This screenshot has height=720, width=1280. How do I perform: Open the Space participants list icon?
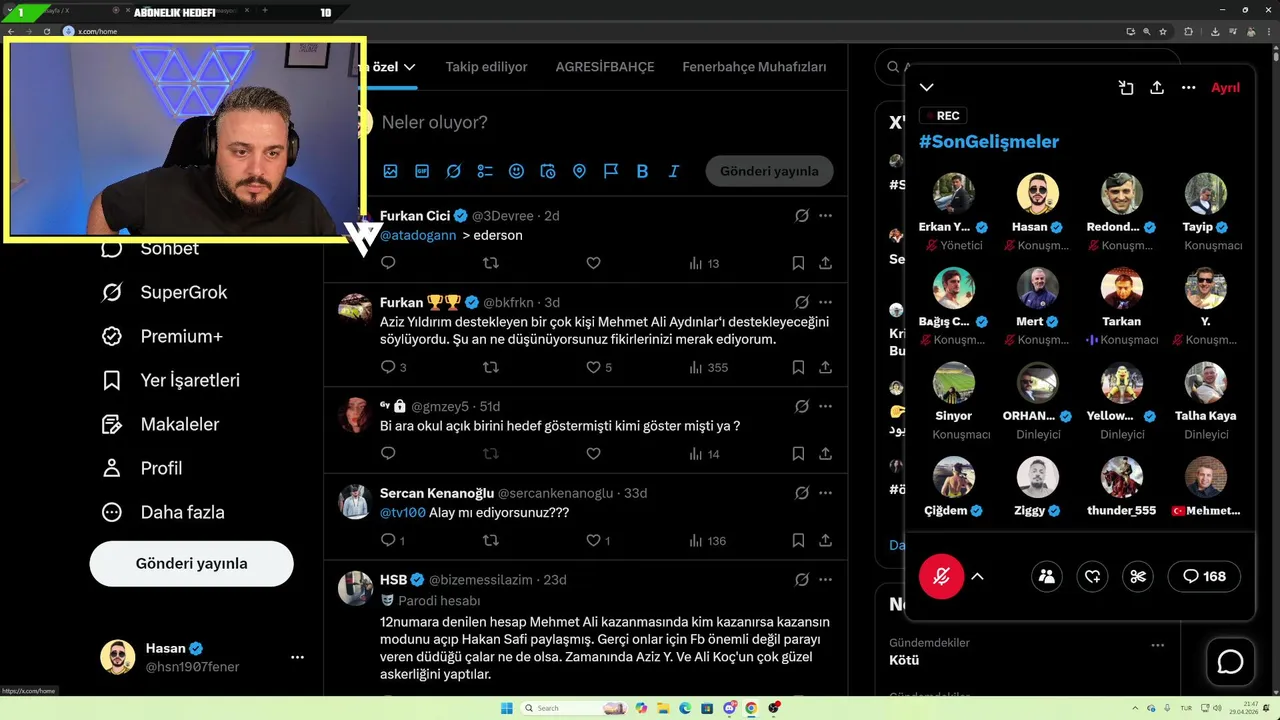click(1046, 576)
